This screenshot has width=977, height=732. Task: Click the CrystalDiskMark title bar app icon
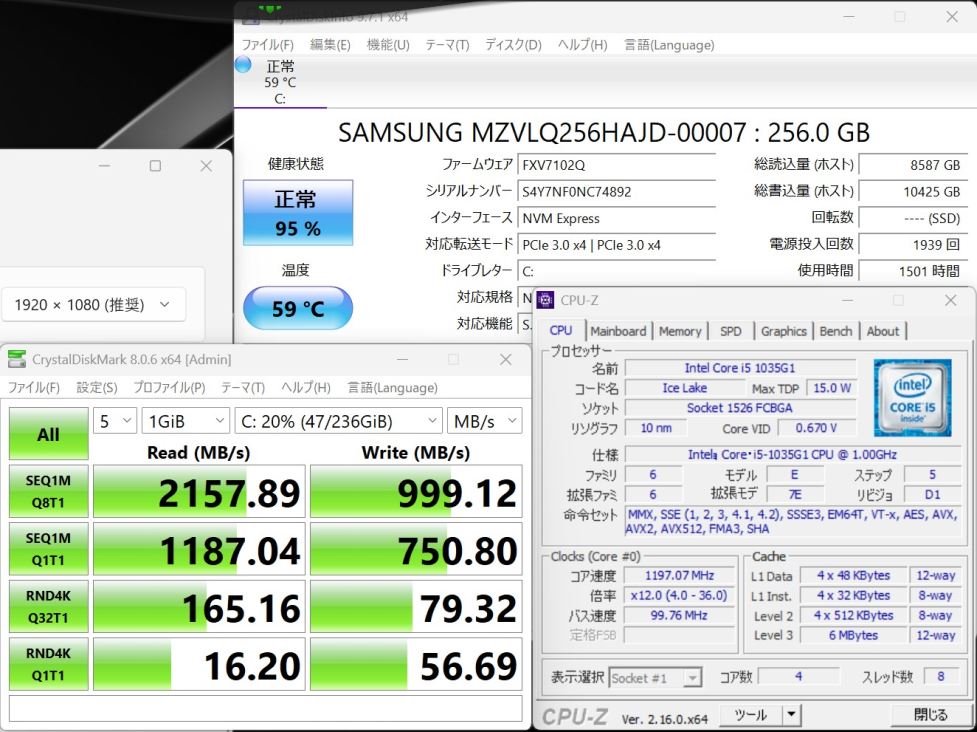tap(17, 360)
